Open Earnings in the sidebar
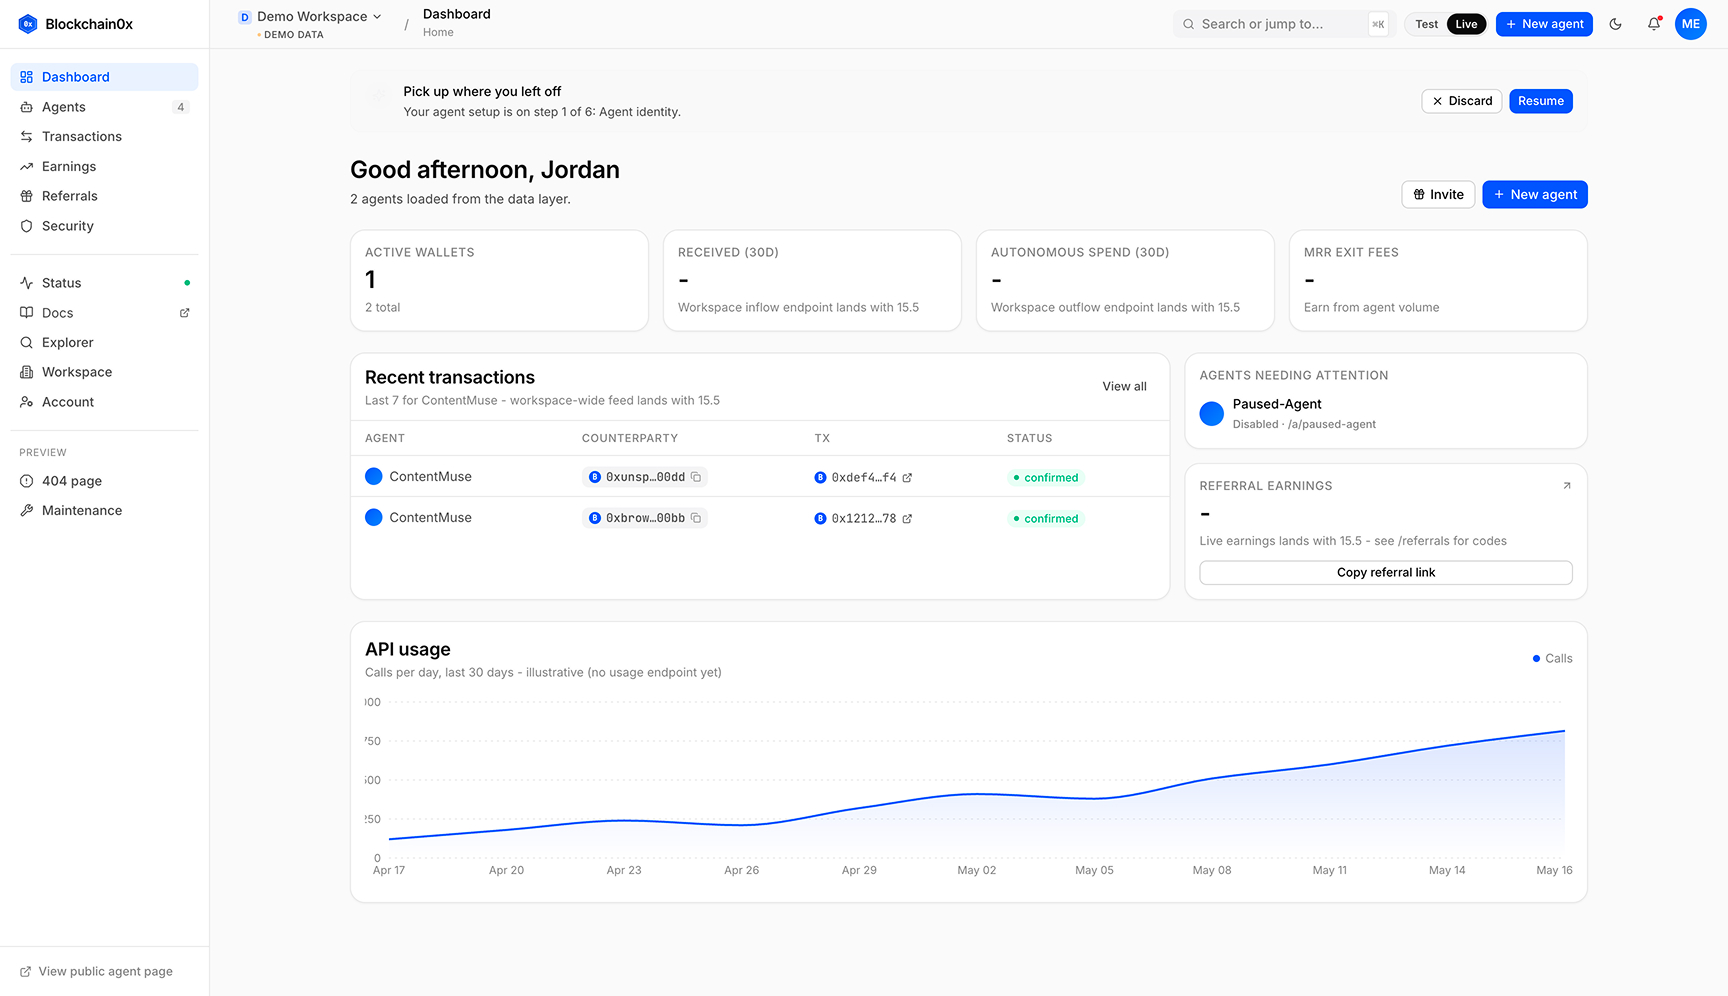The image size is (1728, 996). (x=104, y=166)
